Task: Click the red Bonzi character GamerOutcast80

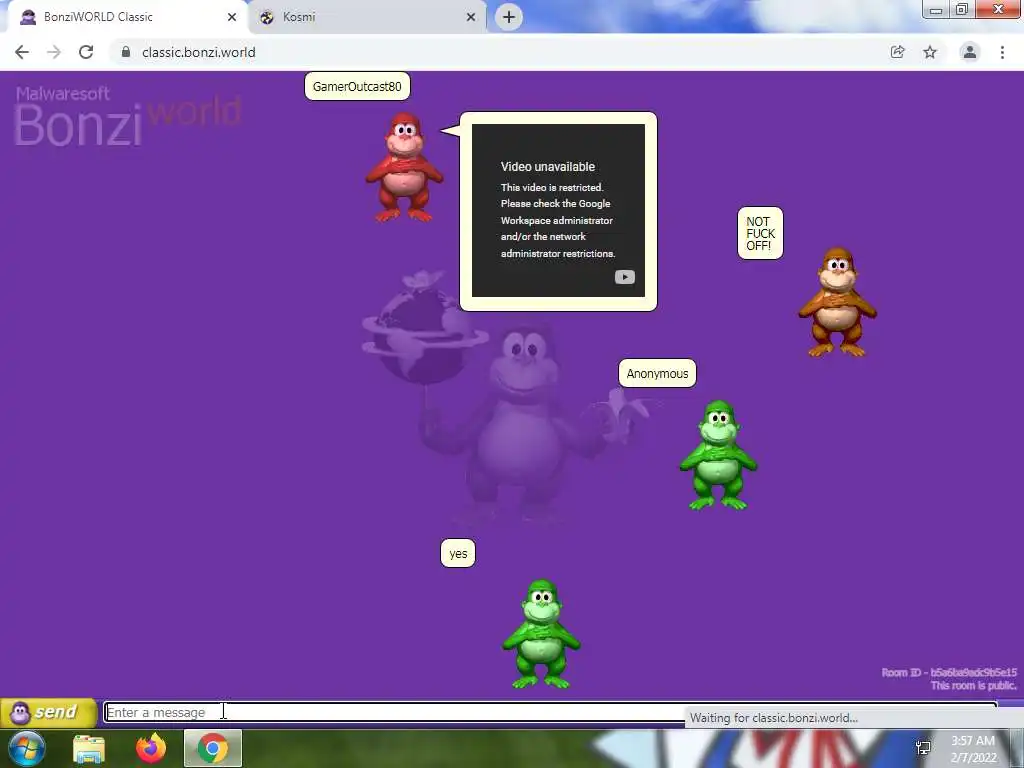Action: click(x=404, y=167)
